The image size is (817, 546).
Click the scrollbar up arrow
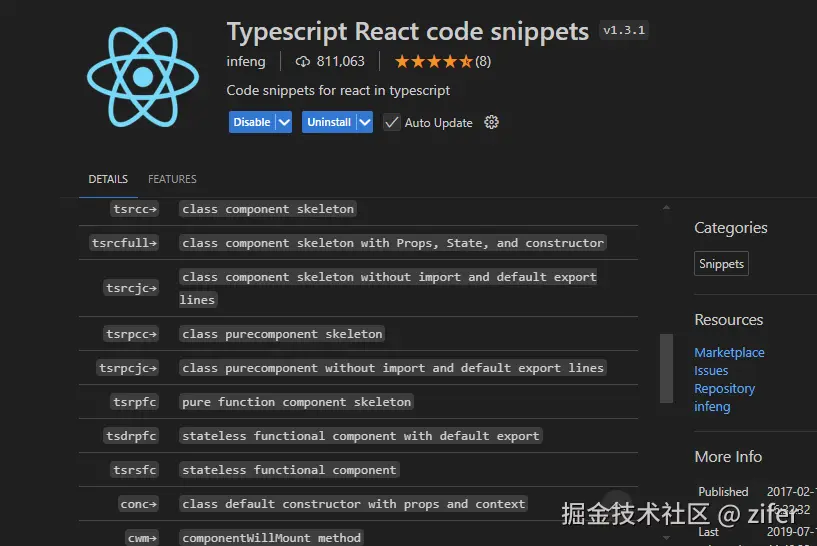[666, 208]
